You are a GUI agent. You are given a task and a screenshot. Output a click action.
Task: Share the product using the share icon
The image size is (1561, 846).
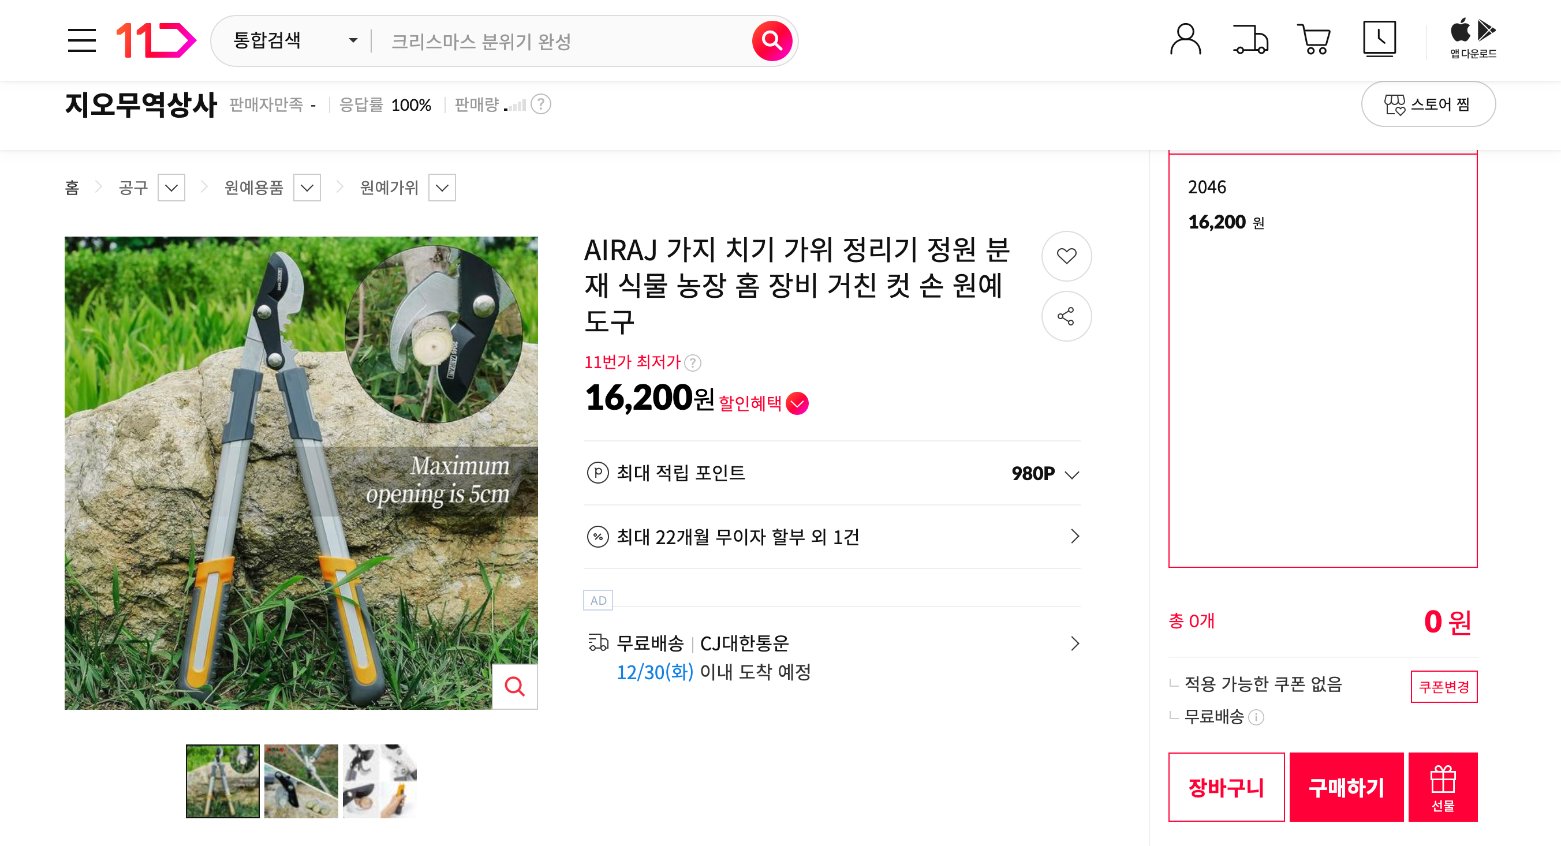(1066, 316)
